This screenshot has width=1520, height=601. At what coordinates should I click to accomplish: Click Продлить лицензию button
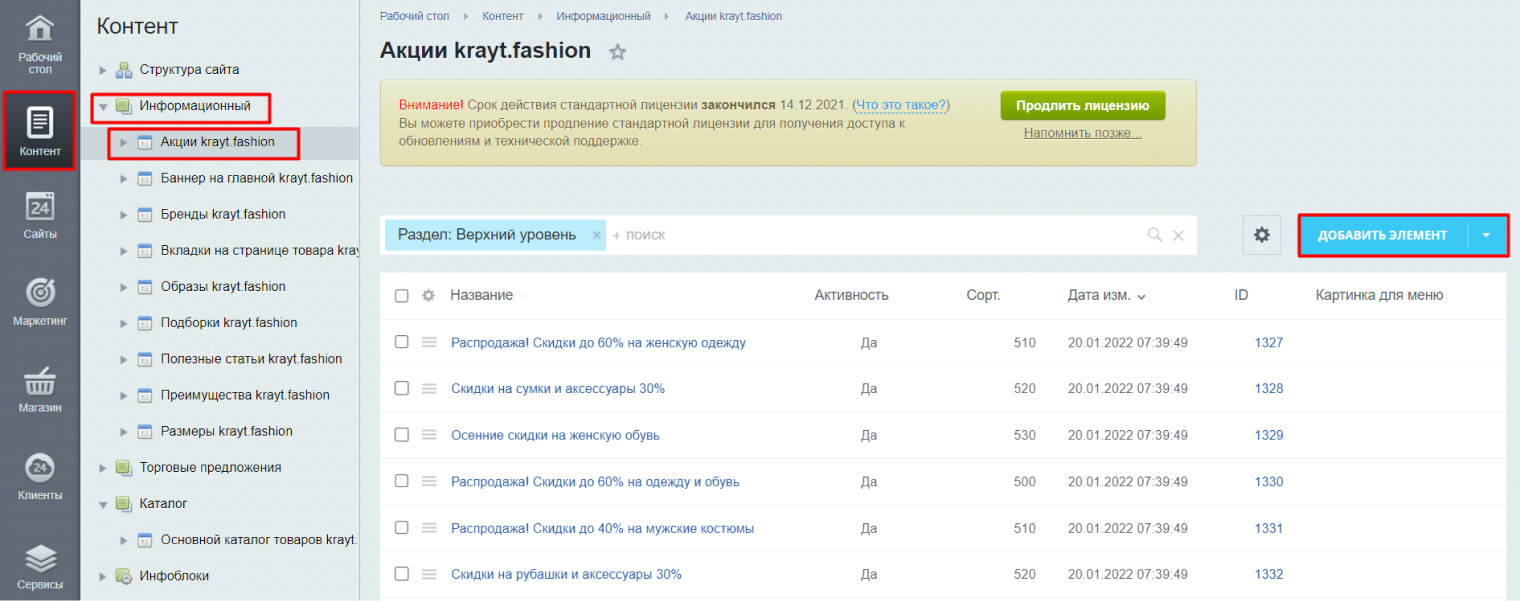point(1083,105)
